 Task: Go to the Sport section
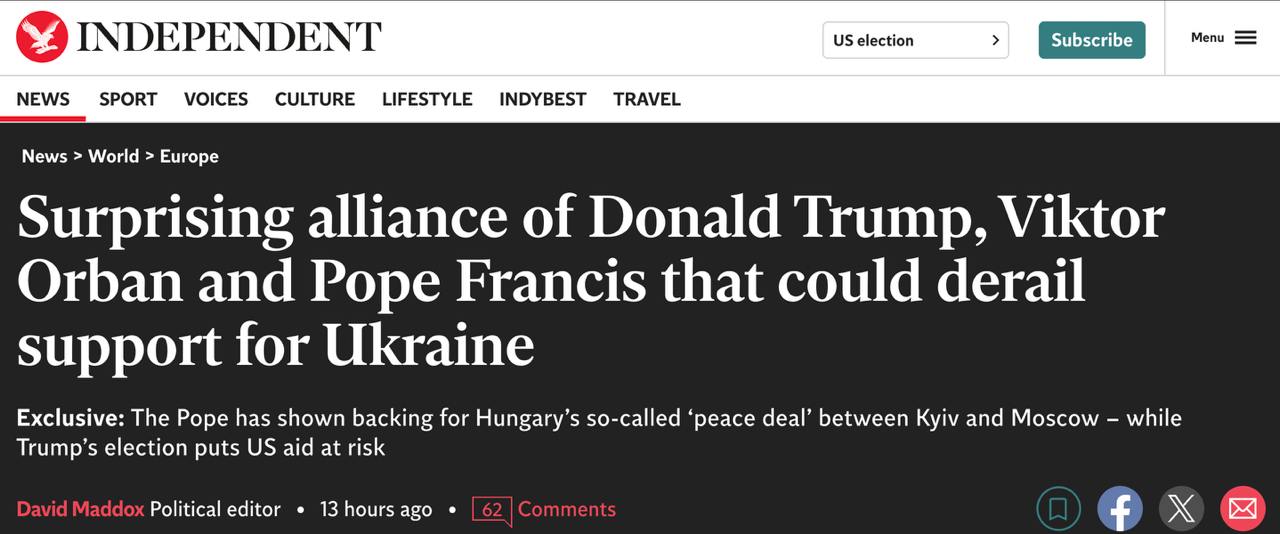(x=128, y=99)
